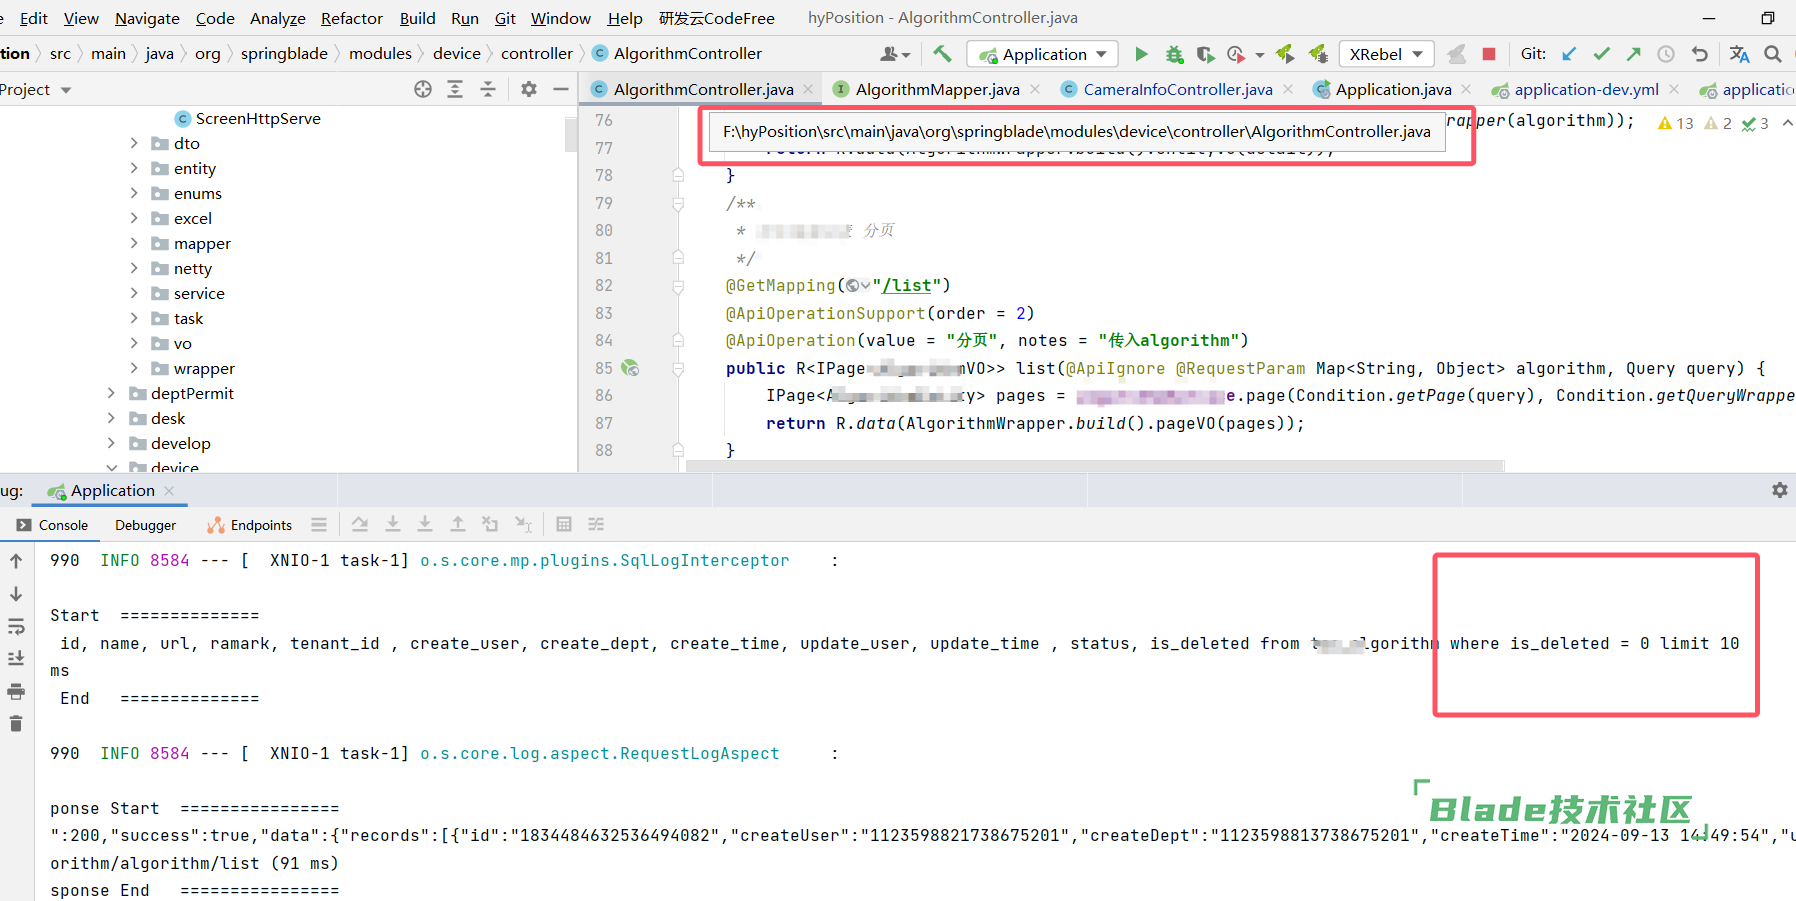
Task: Open the Refactor menu
Action: tap(351, 18)
